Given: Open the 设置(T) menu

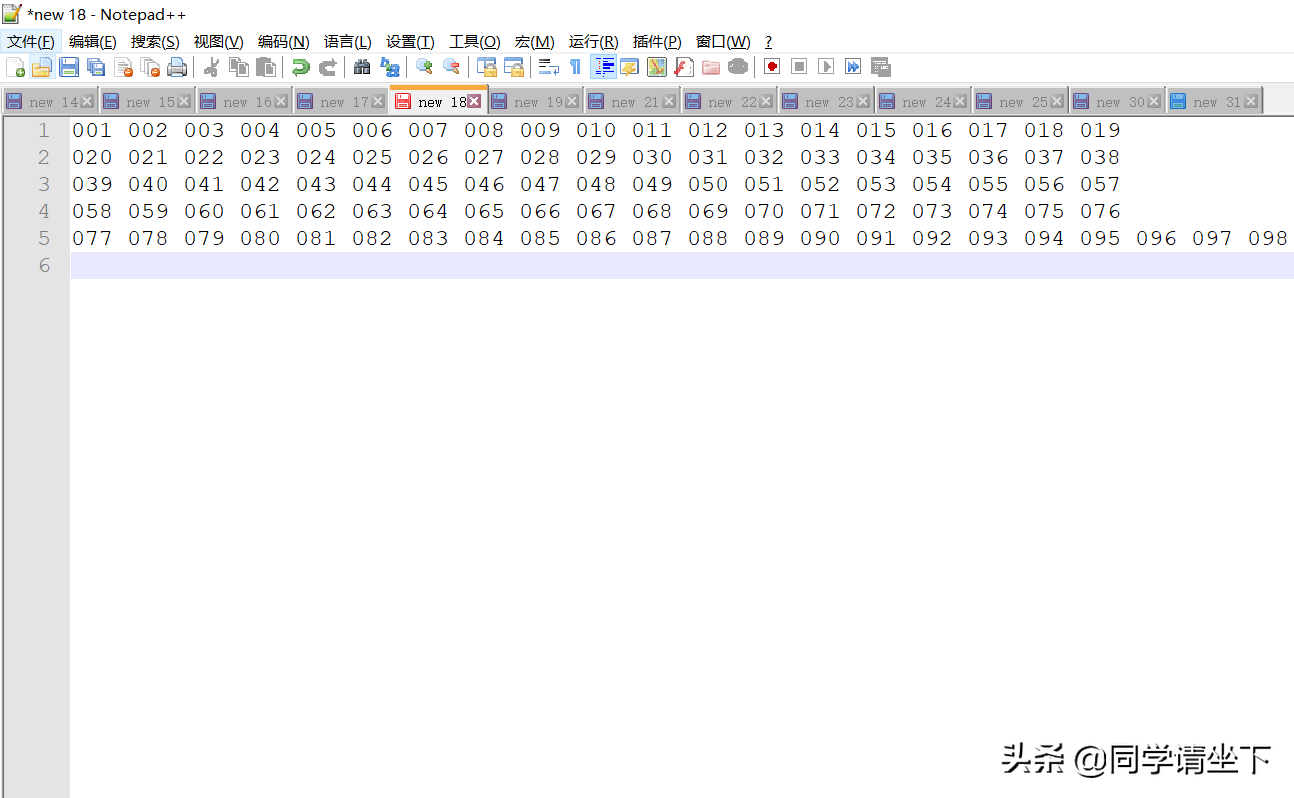Looking at the screenshot, I should 410,42.
